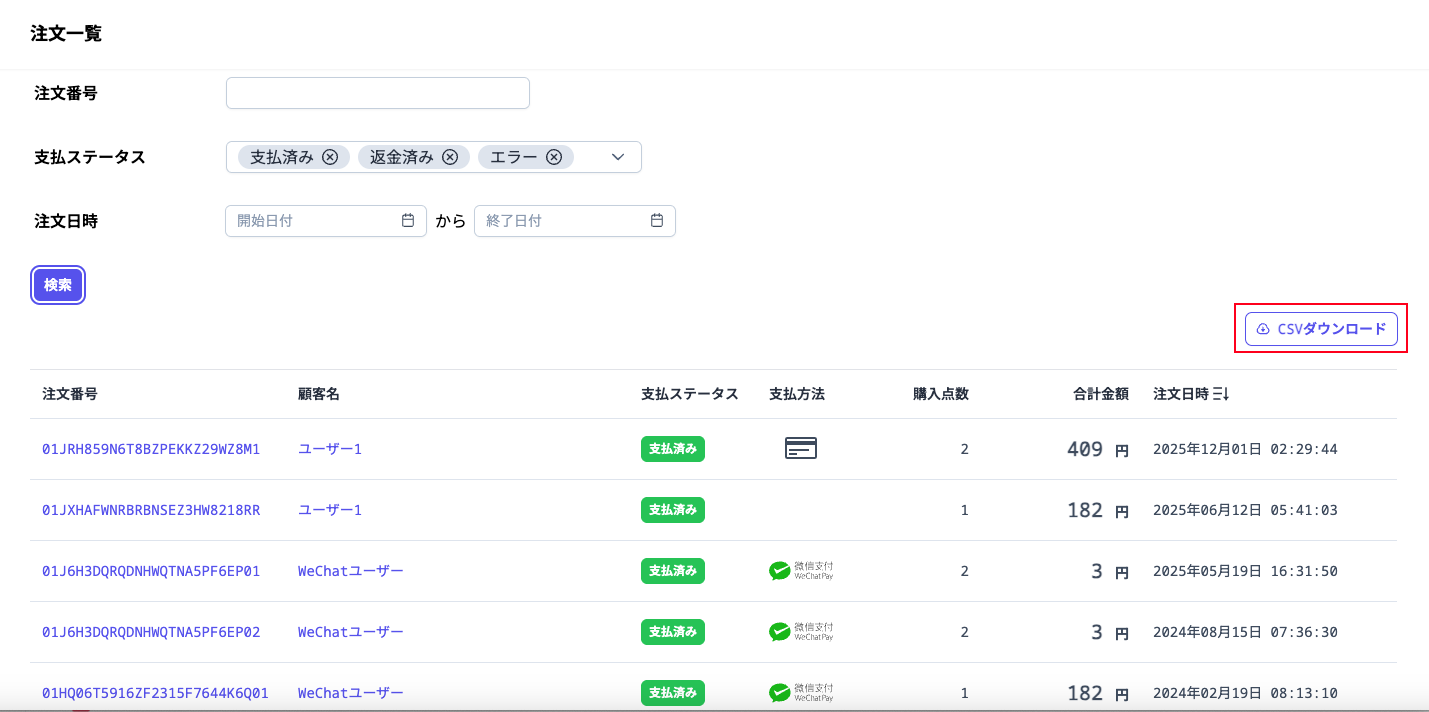Click date 2025年06月12日 05:41:03
Screen dimensions: 1429x712
pyautogui.click(x=1245, y=510)
